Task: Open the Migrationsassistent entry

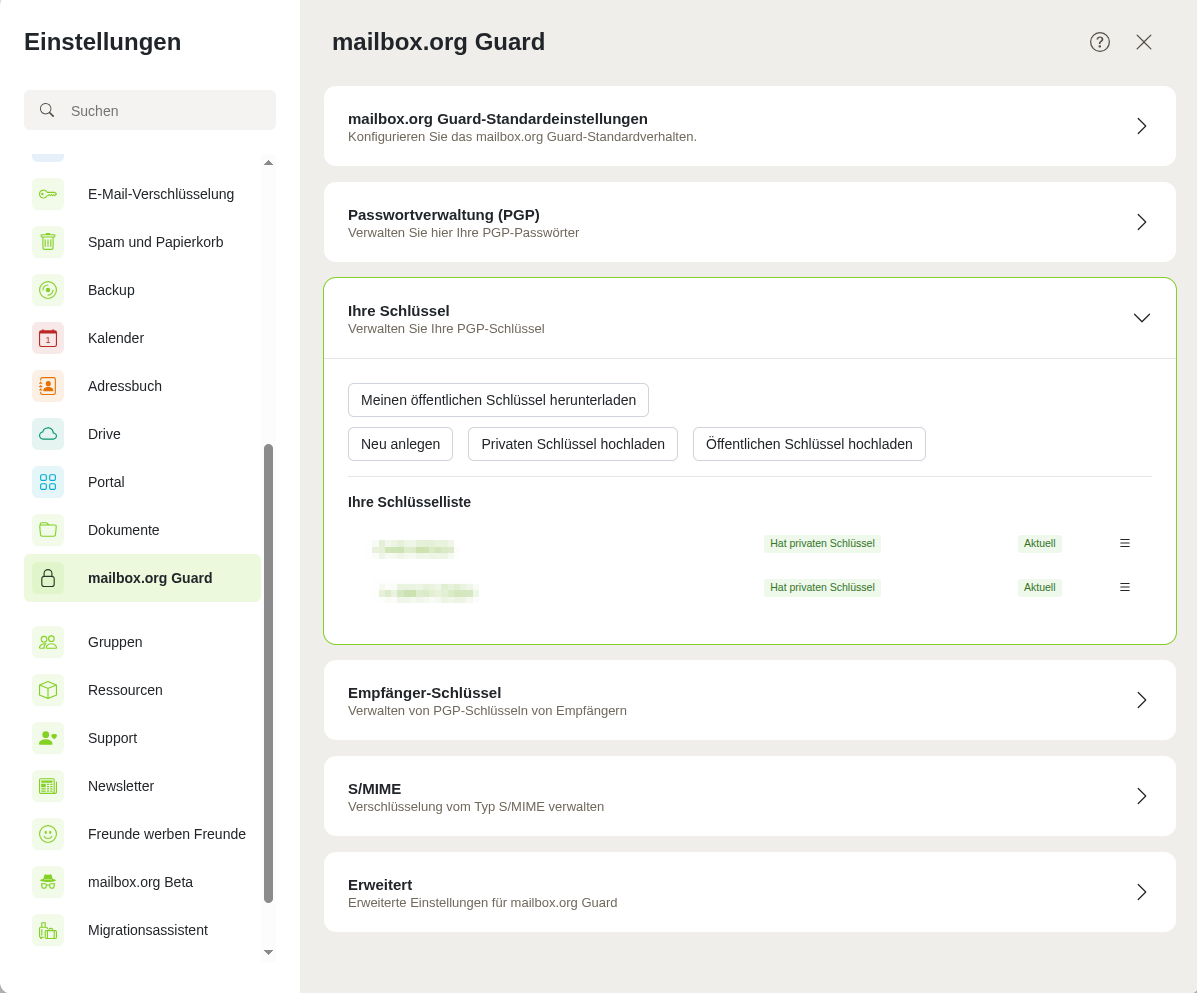Action: click(143, 931)
